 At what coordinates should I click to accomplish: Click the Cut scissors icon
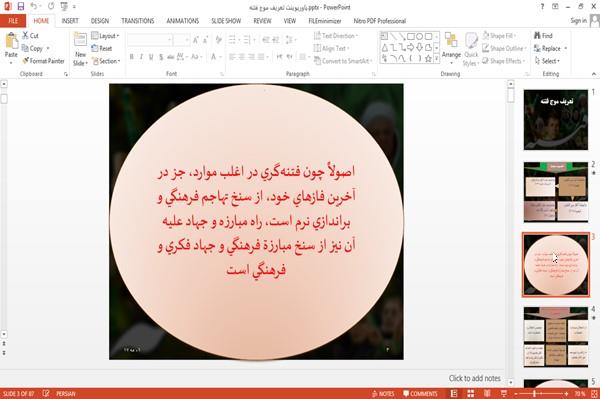pos(26,35)
